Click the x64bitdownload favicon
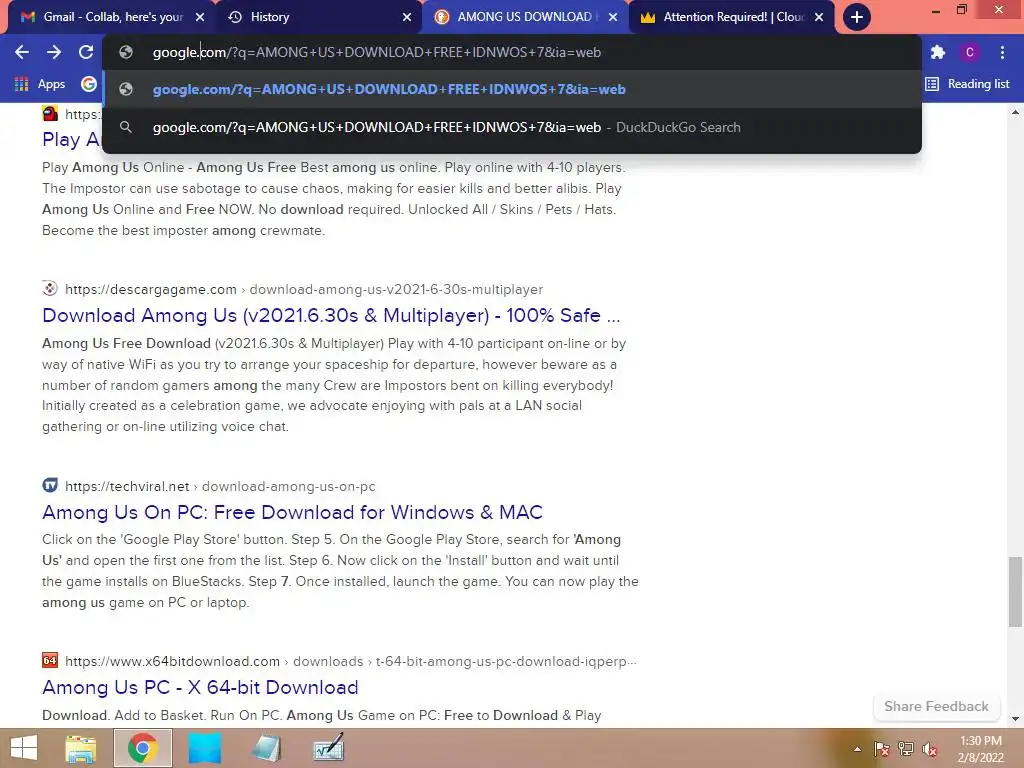1024x768 pixels. coord(50,660)
